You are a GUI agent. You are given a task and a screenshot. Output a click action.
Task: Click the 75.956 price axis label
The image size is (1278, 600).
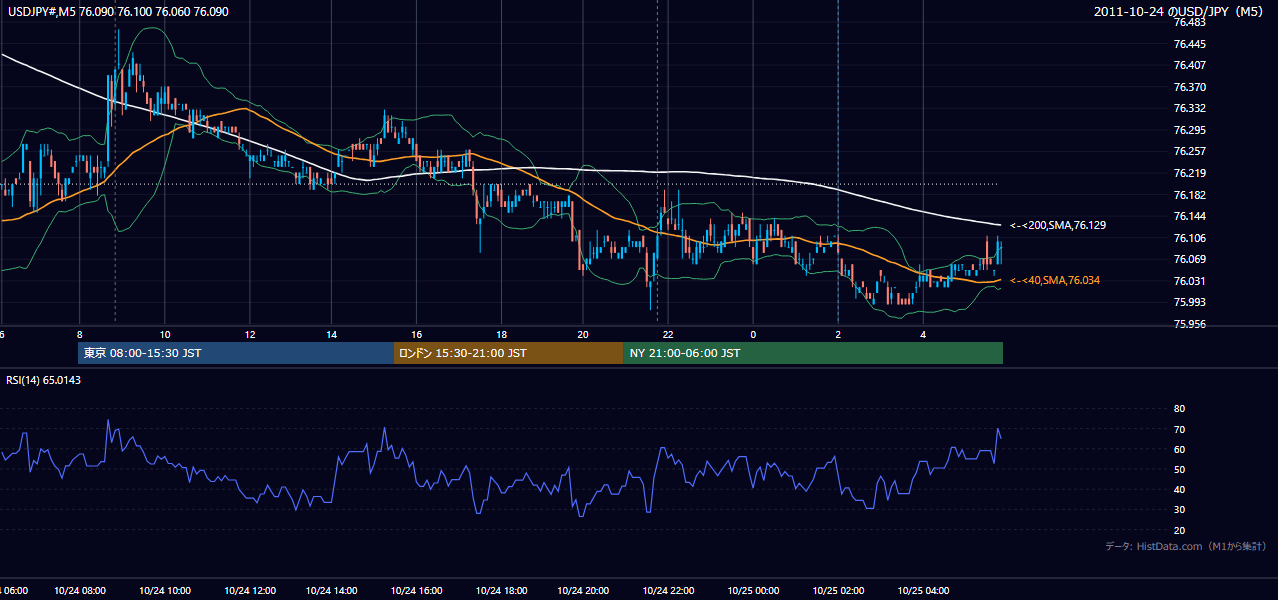tap(1188, 324)
